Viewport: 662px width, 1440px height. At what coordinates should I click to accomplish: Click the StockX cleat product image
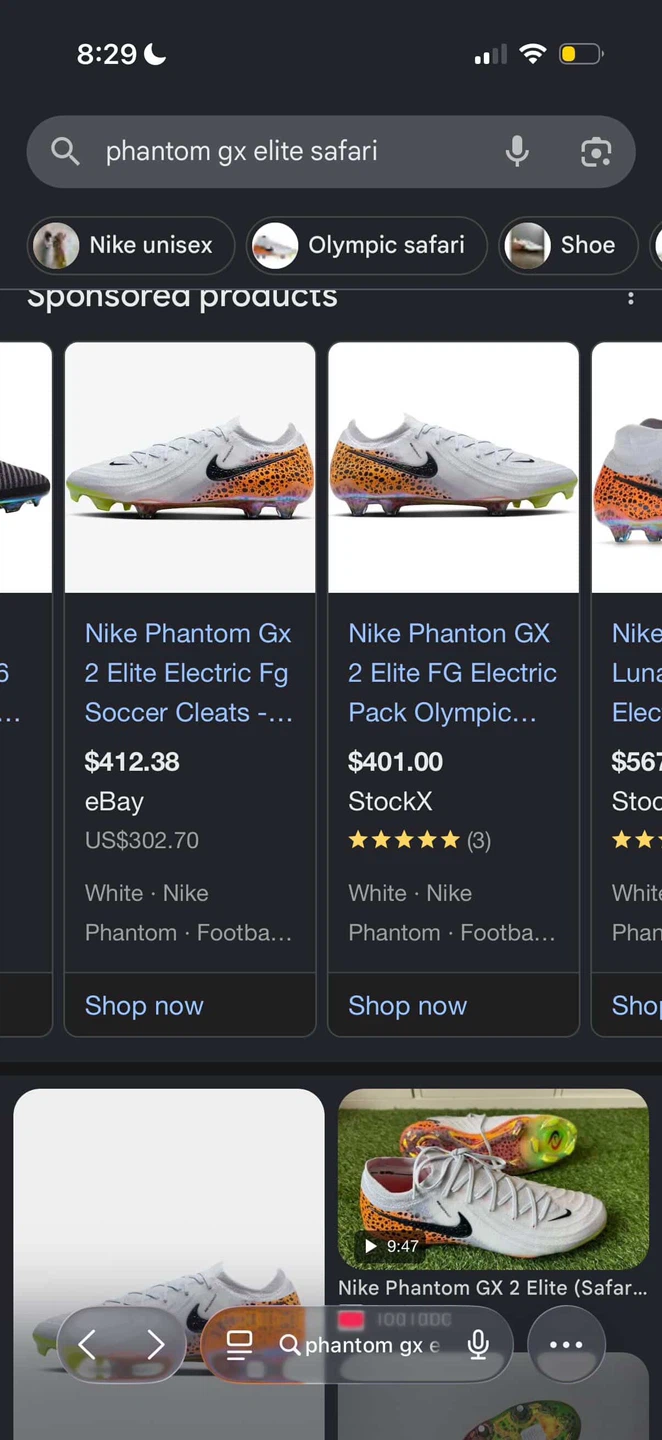click(453, 468)
